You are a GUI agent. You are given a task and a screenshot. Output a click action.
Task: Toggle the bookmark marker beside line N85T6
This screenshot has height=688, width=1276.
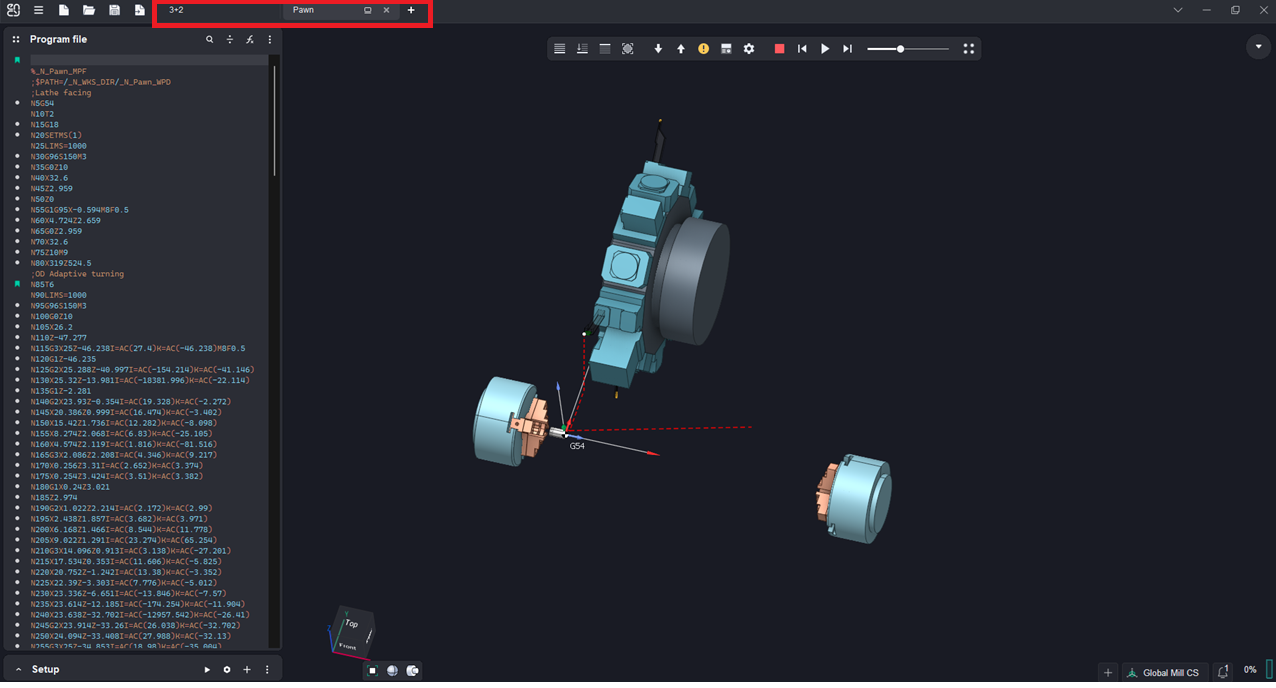coord(18,284)
